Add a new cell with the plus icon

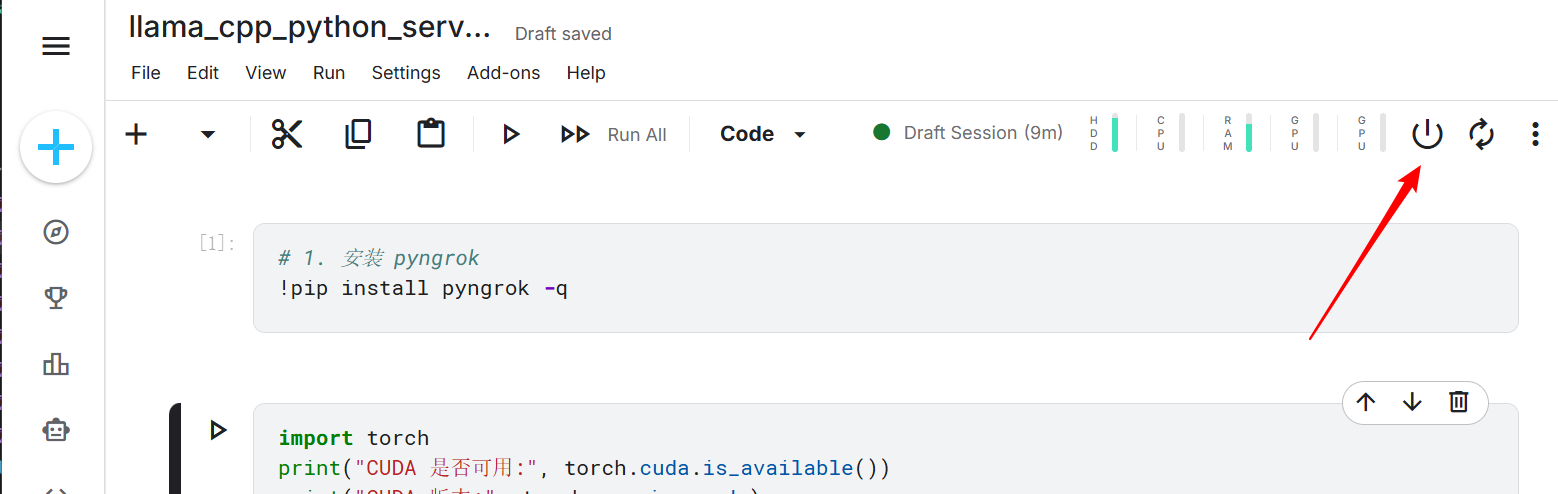136,134
